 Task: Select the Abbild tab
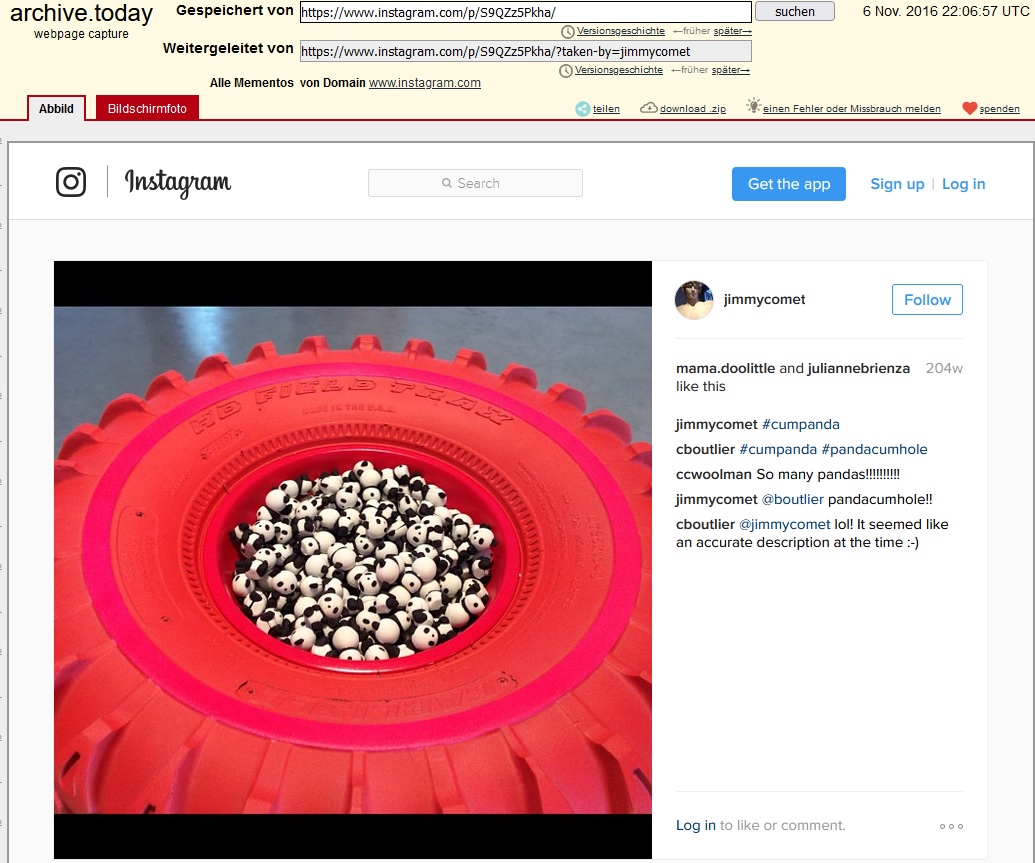tap(56, 108)
